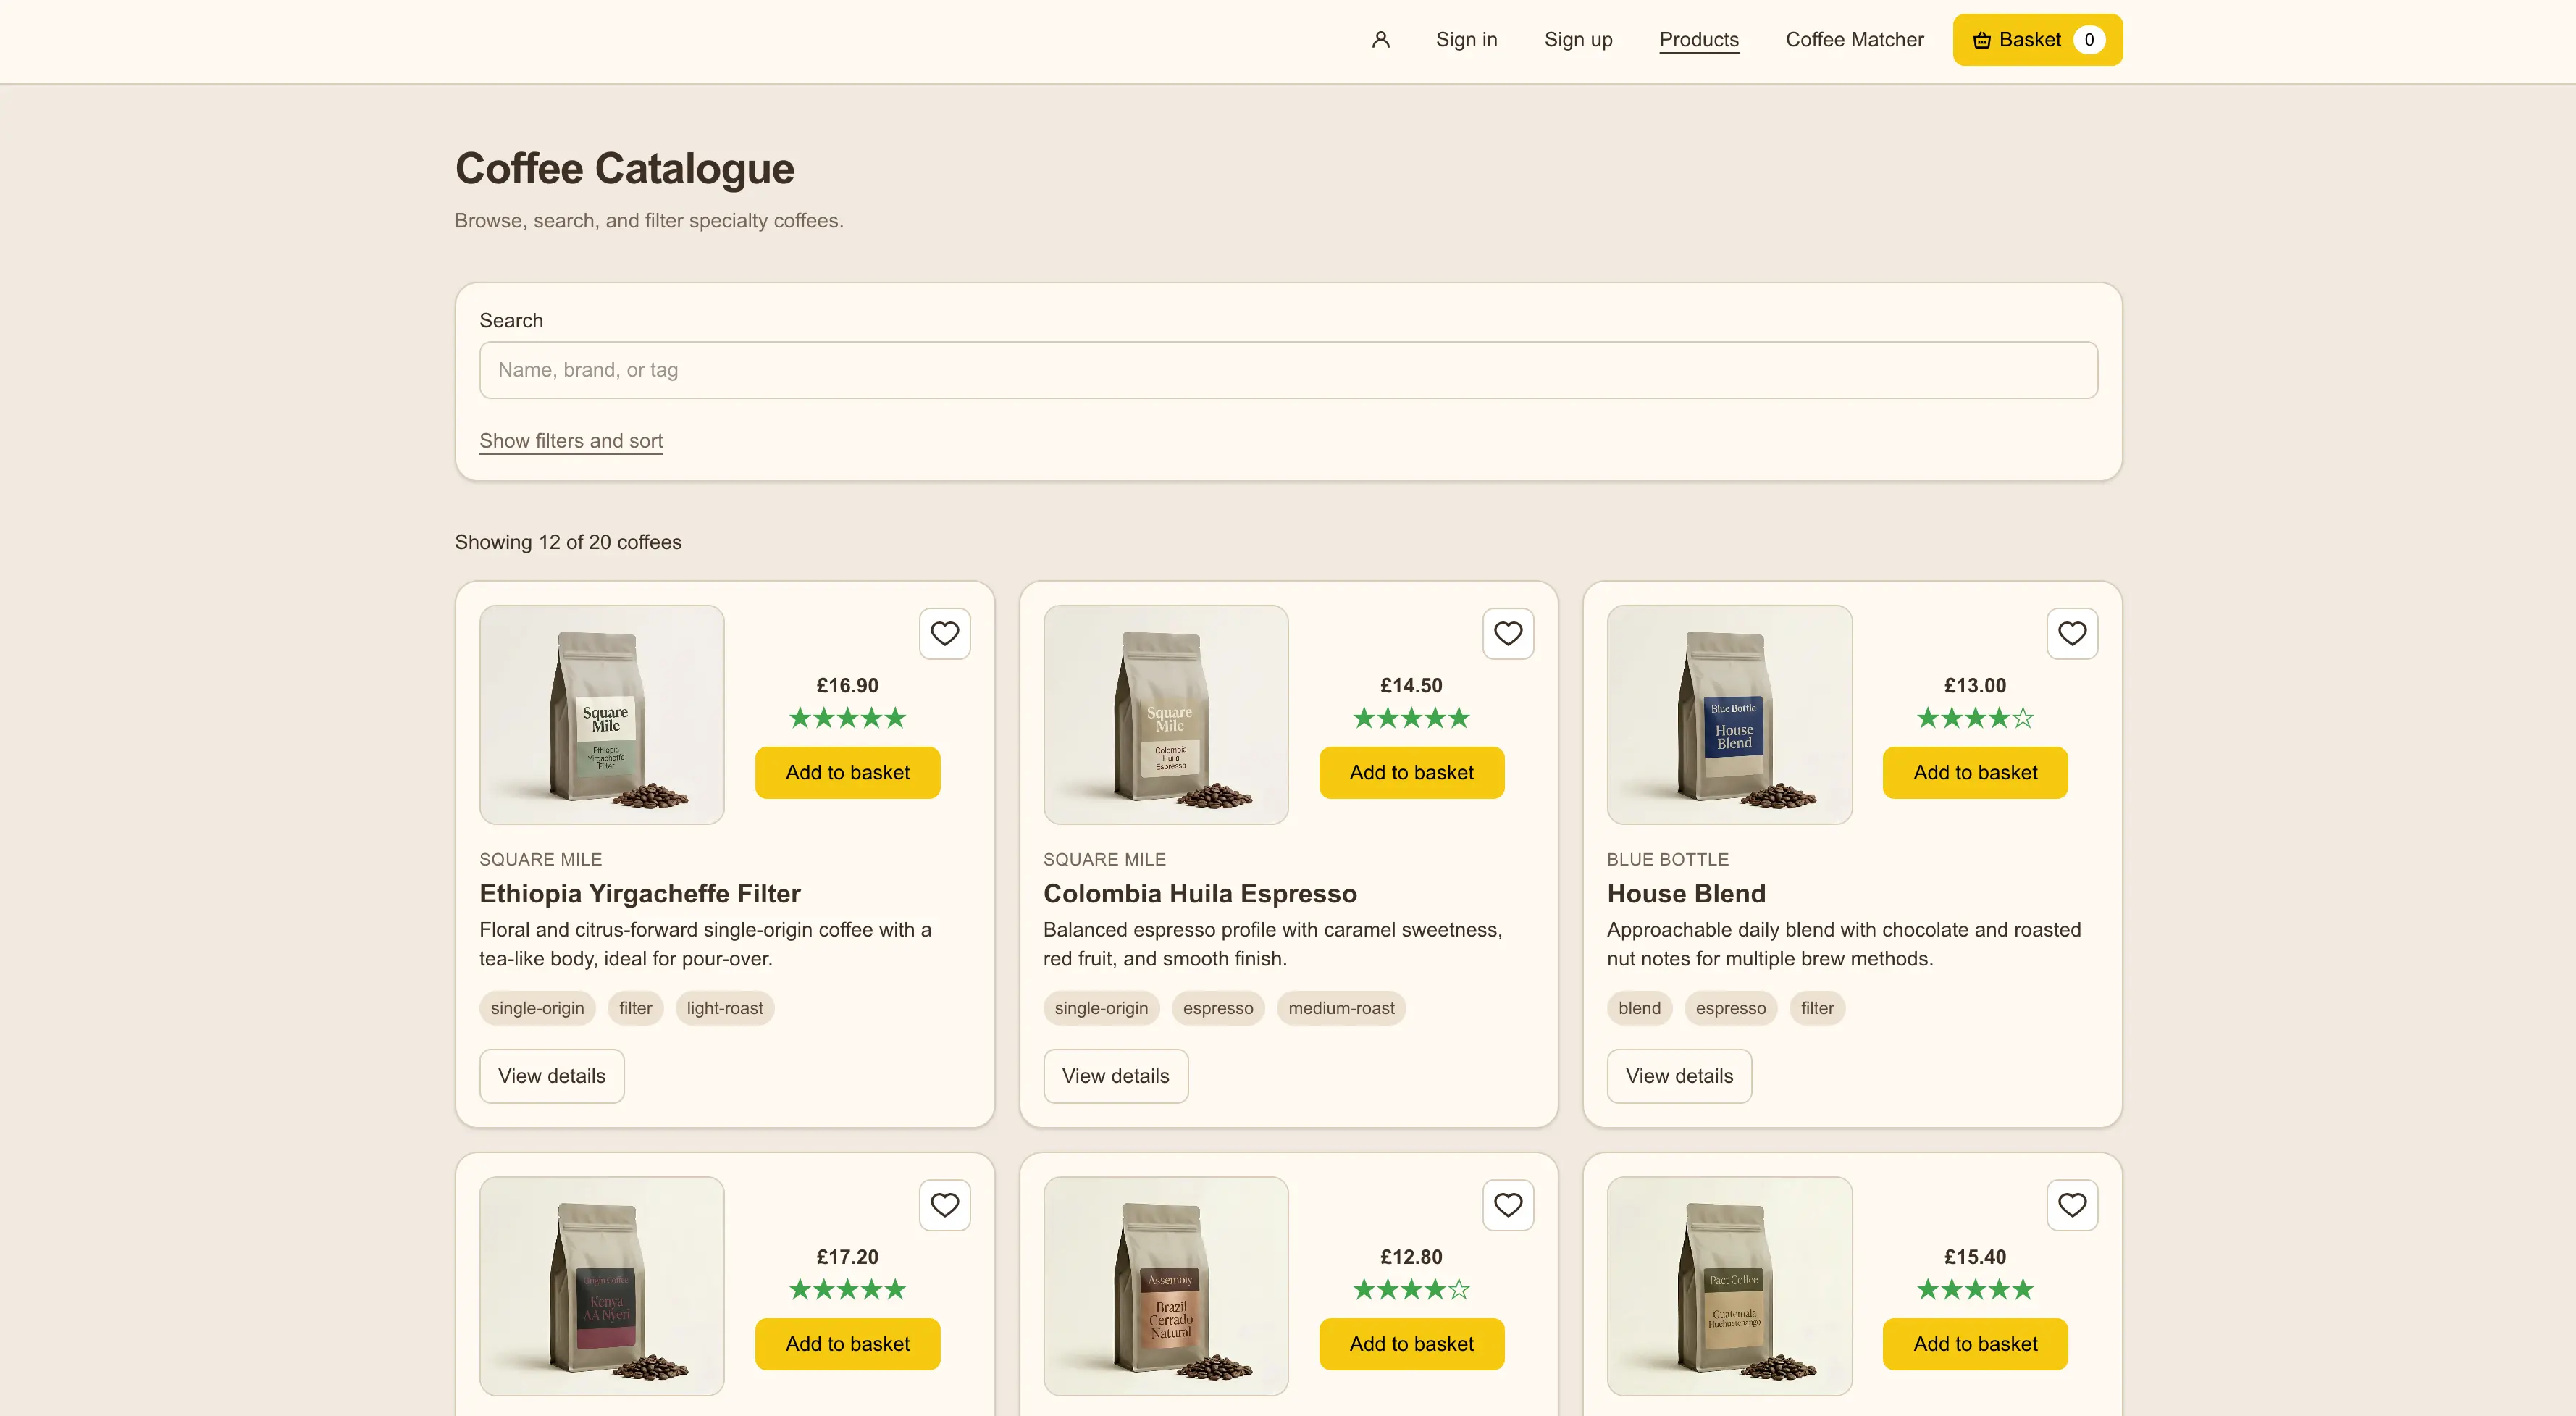The height and width of the screenshot is (1416, 2576).
Task: Click the star rating on Colombia Huila Espresso
Action: click(x=1412, y=717)
